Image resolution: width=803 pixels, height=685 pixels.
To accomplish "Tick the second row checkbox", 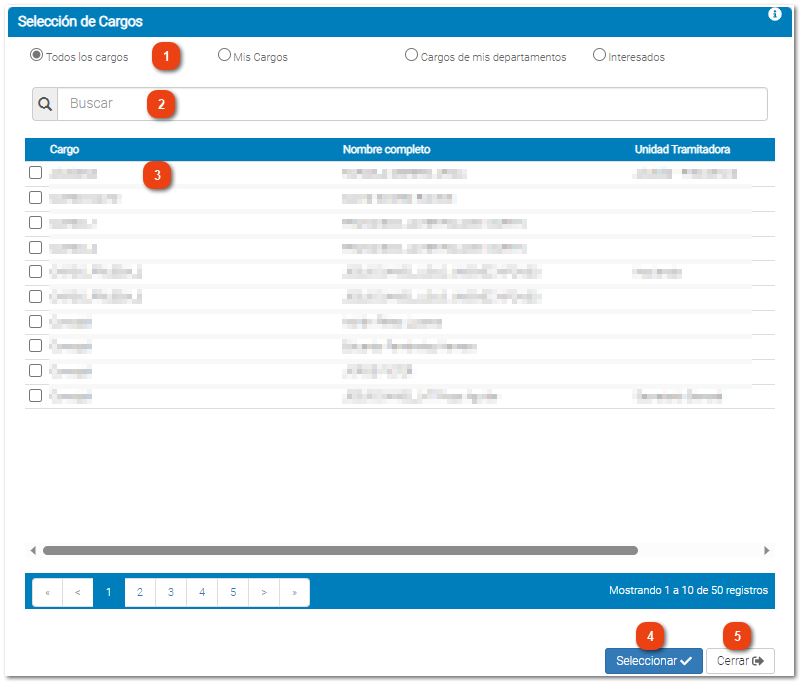I will pyautogui.click(x=35, y=198).
